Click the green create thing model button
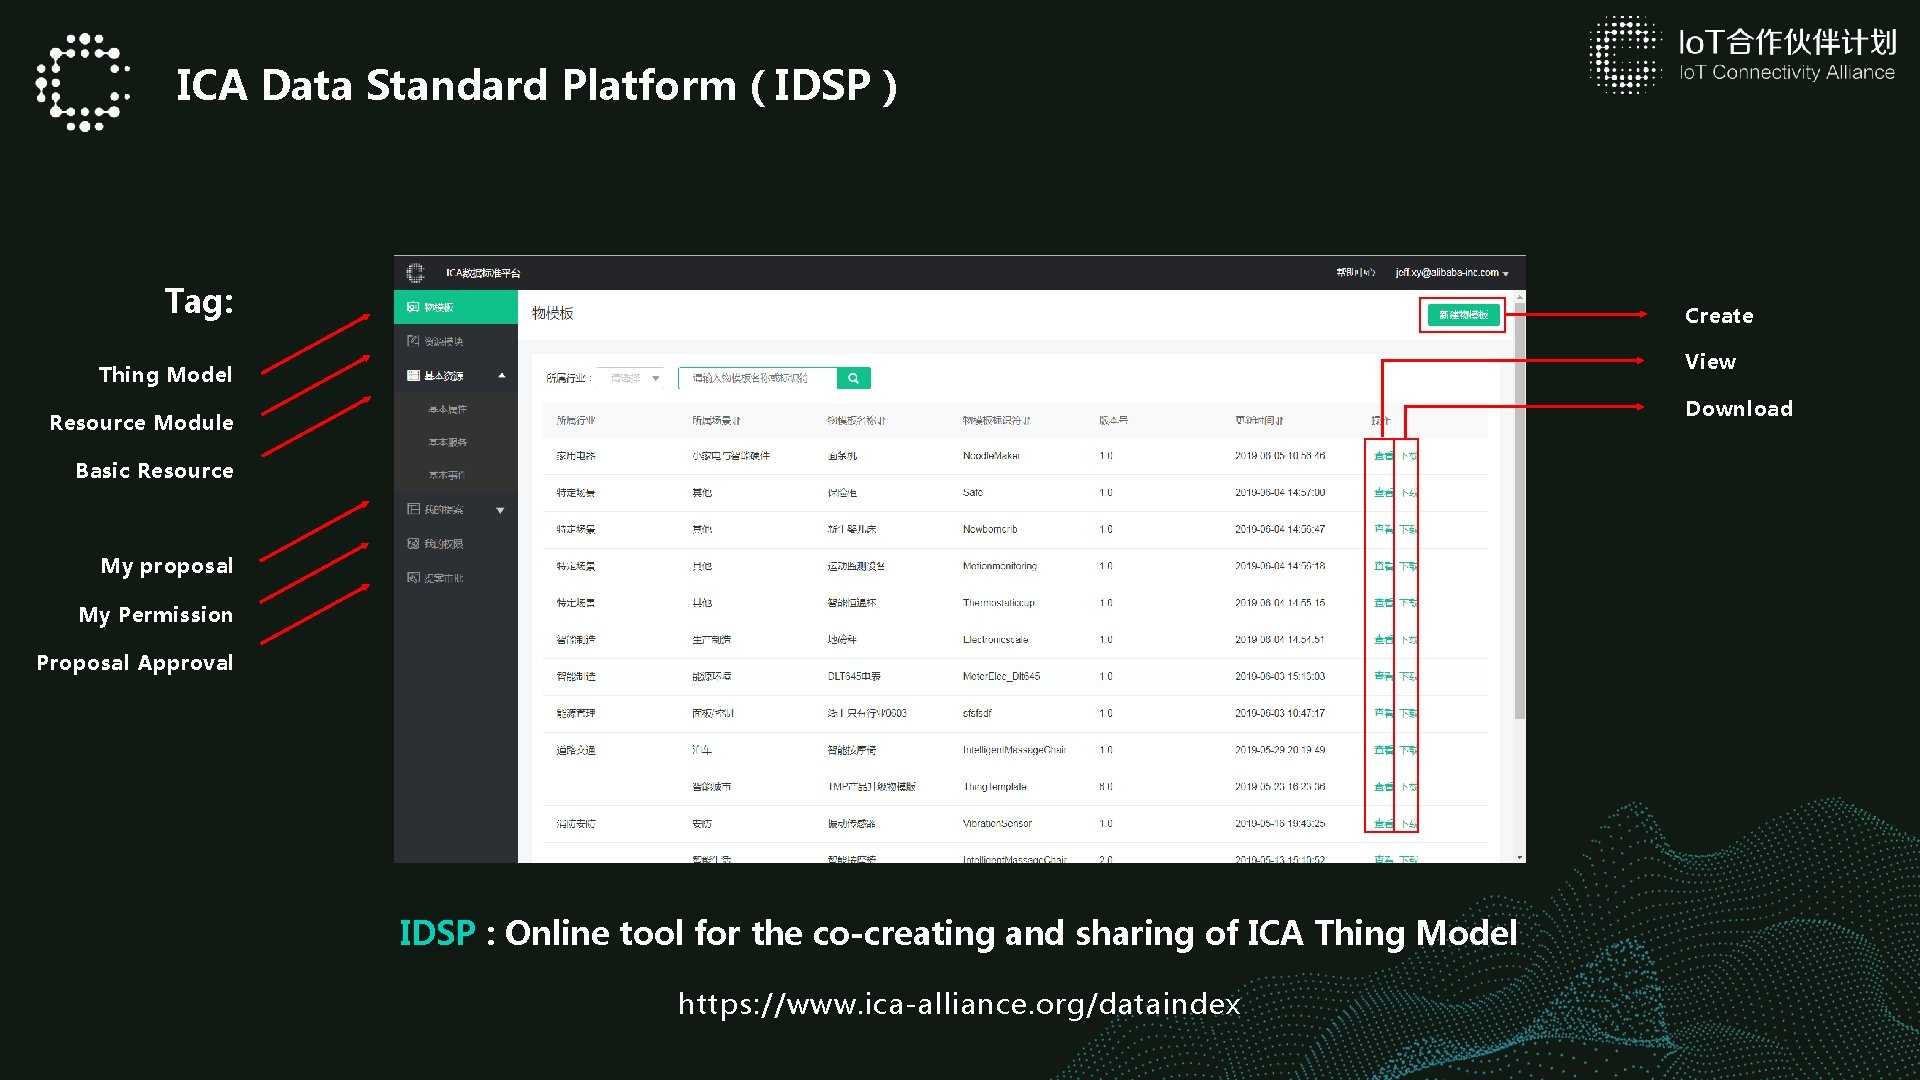This screenshot has width=1920, height=1080. [1462, 315]
